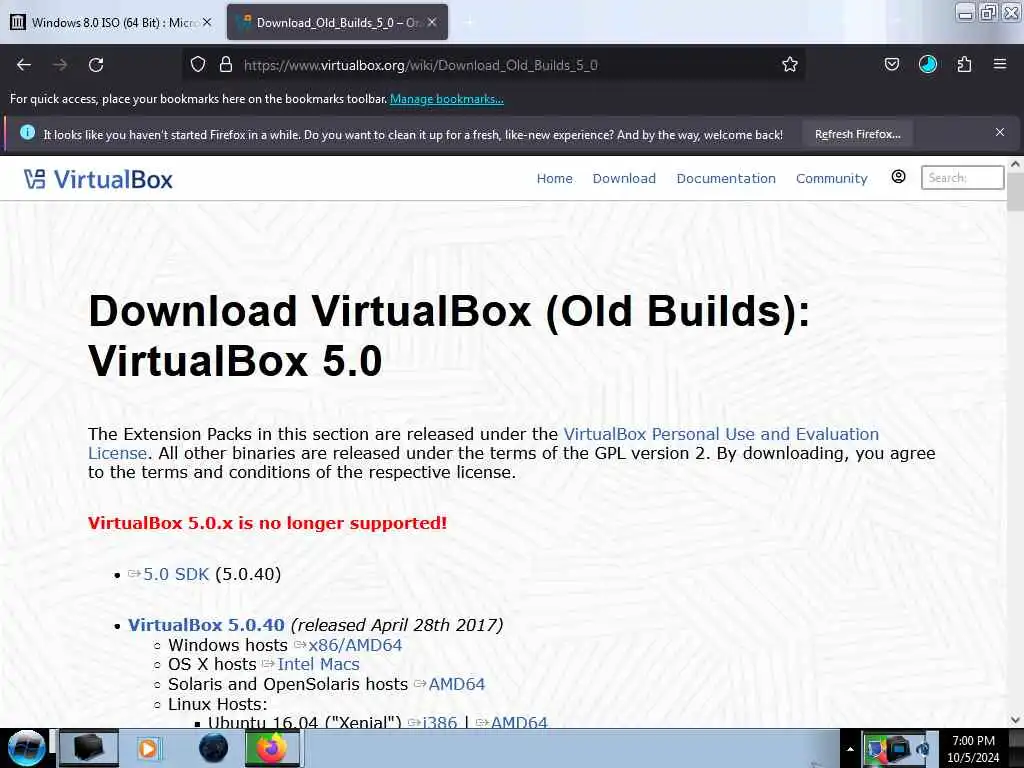Open the Pocket save icon
Image resolution: width=1024 pixels, height=768 pixels.
point(891,64)
